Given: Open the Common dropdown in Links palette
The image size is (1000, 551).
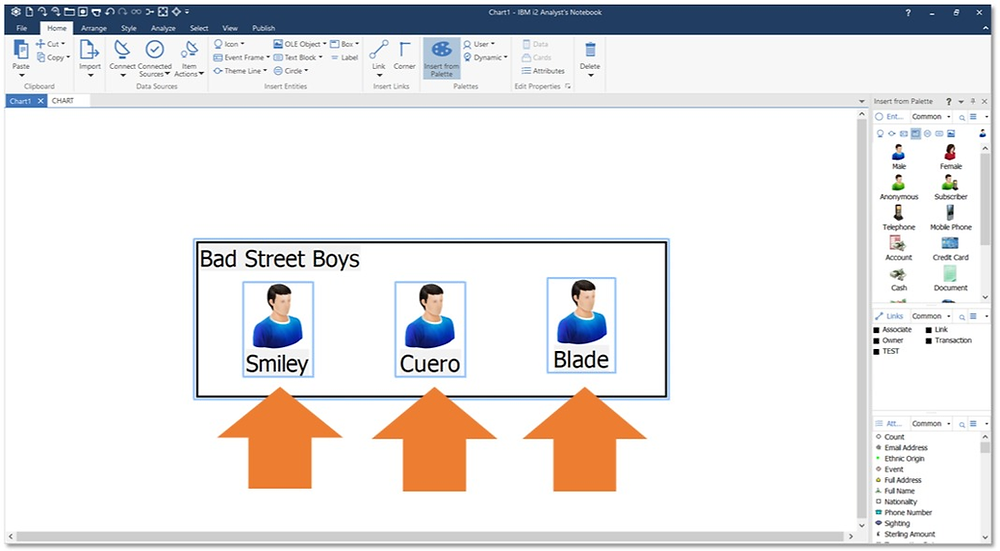Looking at the screenshot, I should [931, 316].
